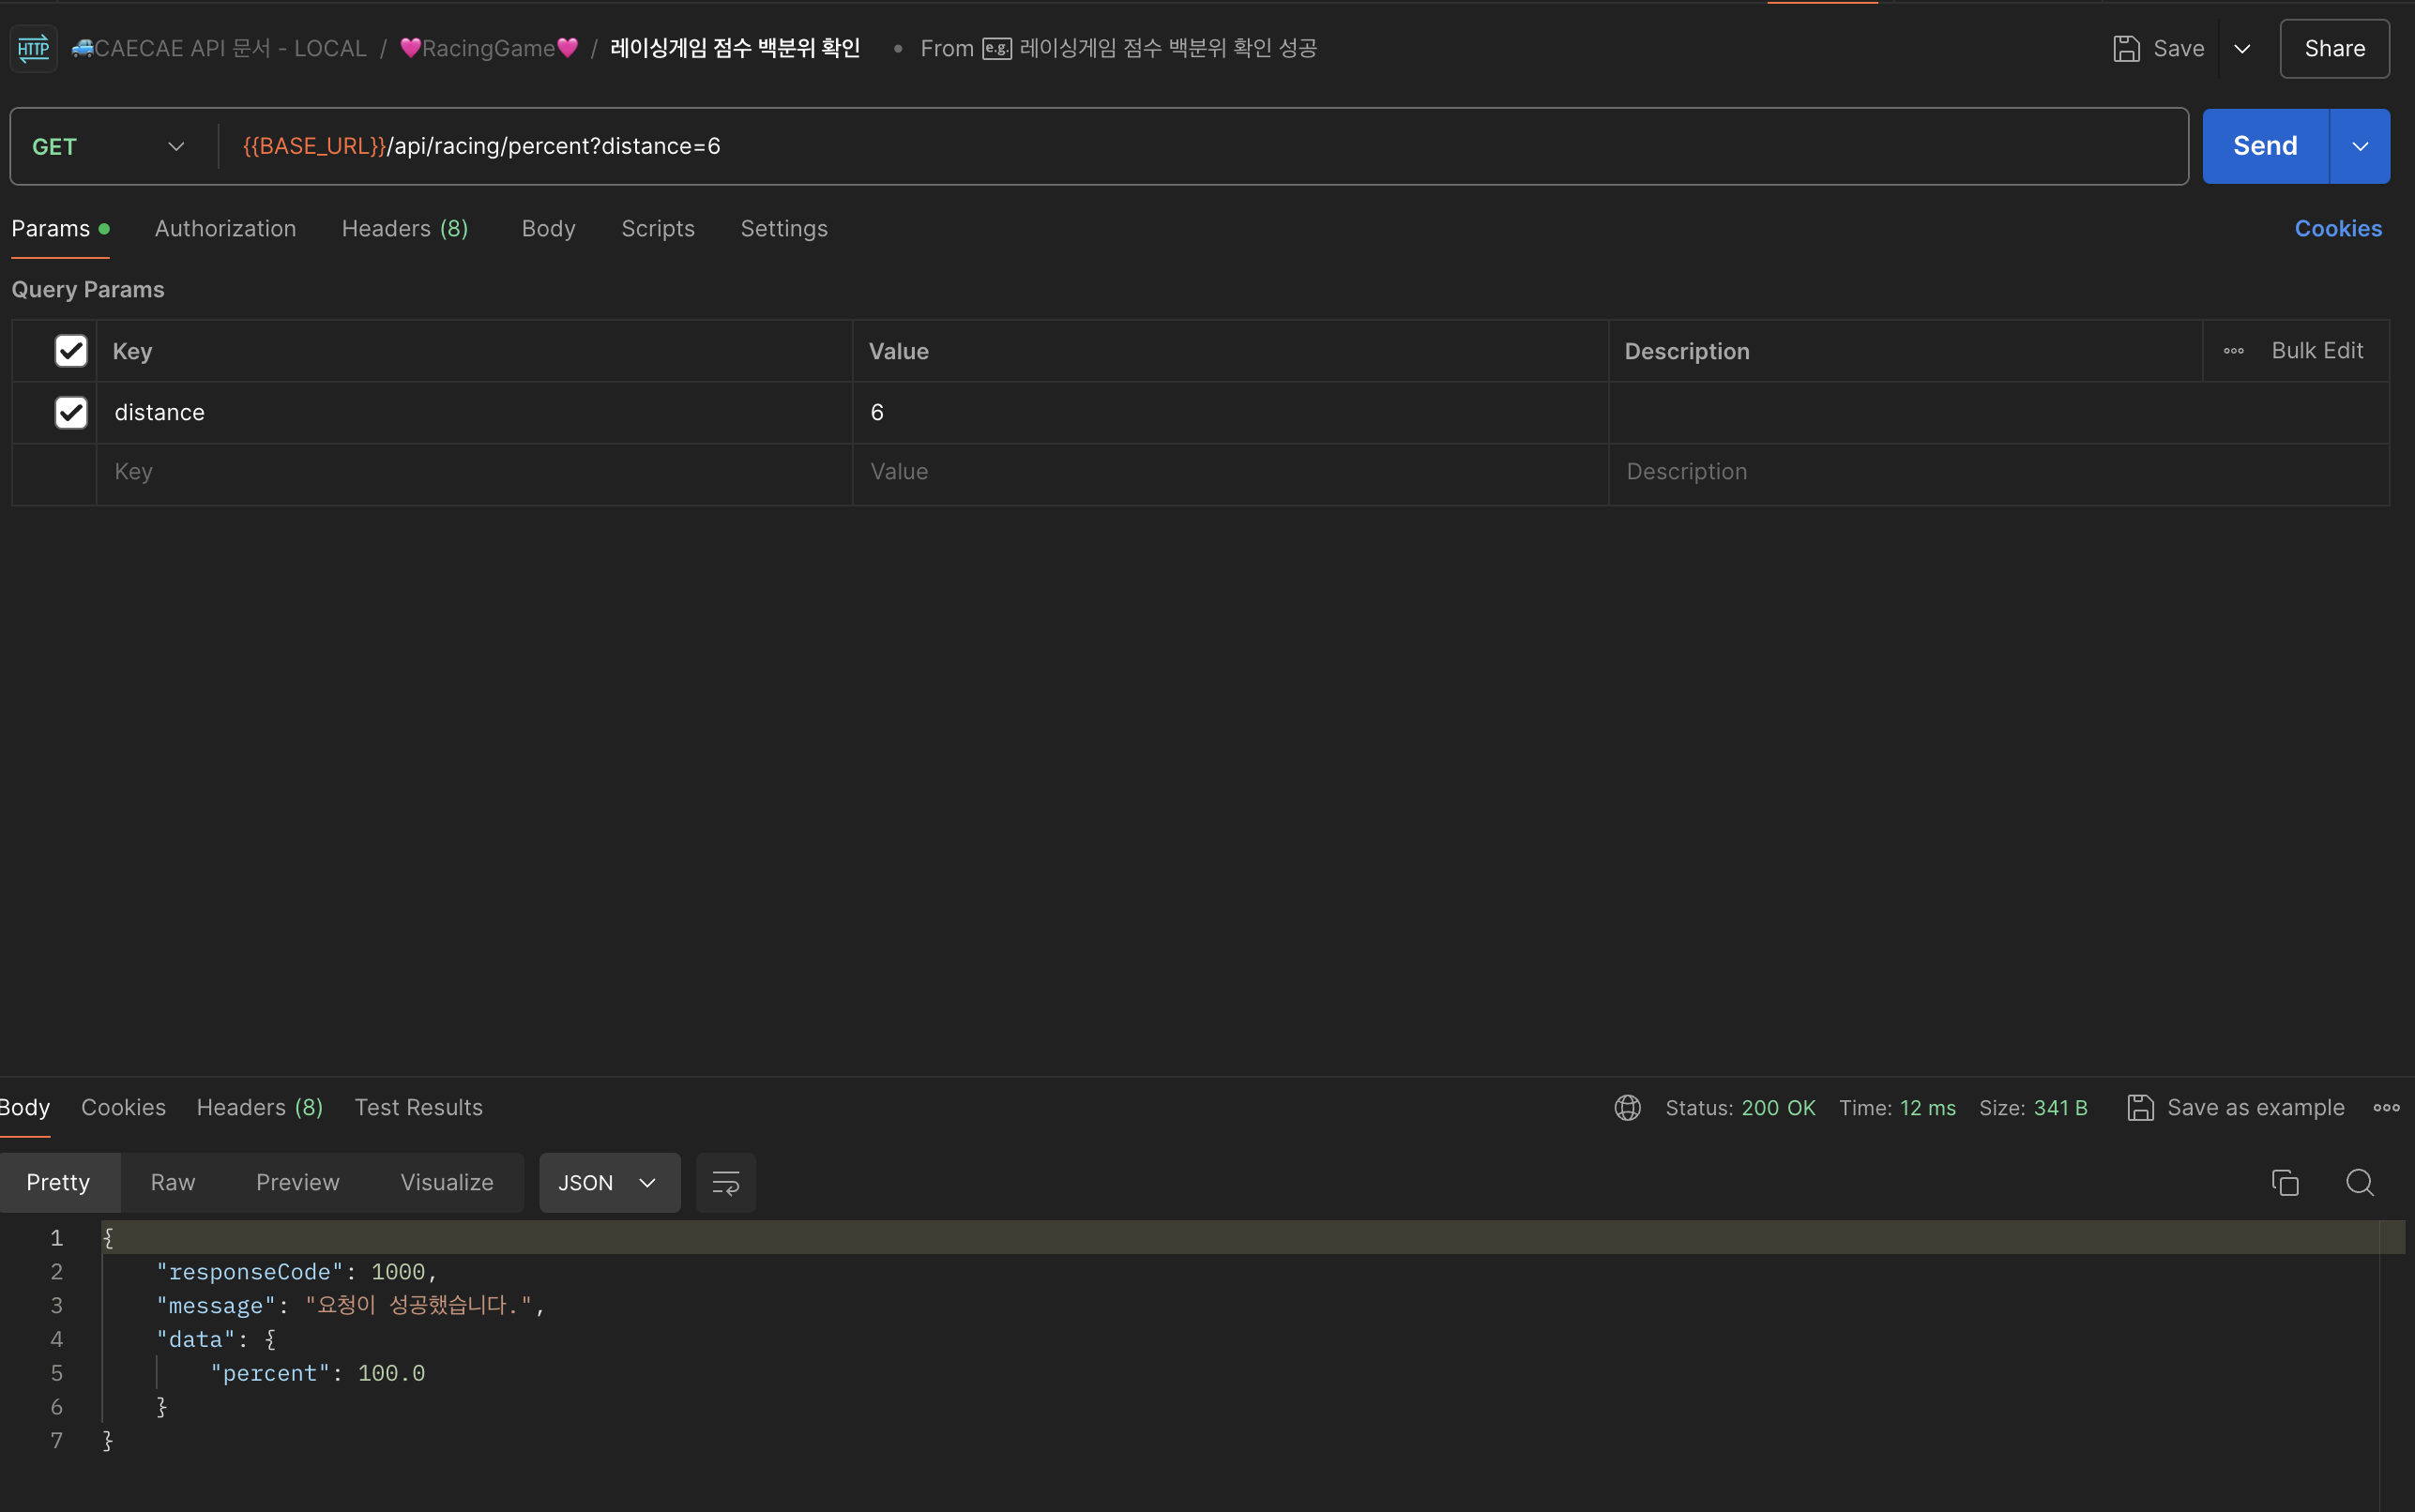Image resolution: width=2415 pixels, height=1512 pixels.
Task: Click the 341 B size value
Action: (2060, 1107)
